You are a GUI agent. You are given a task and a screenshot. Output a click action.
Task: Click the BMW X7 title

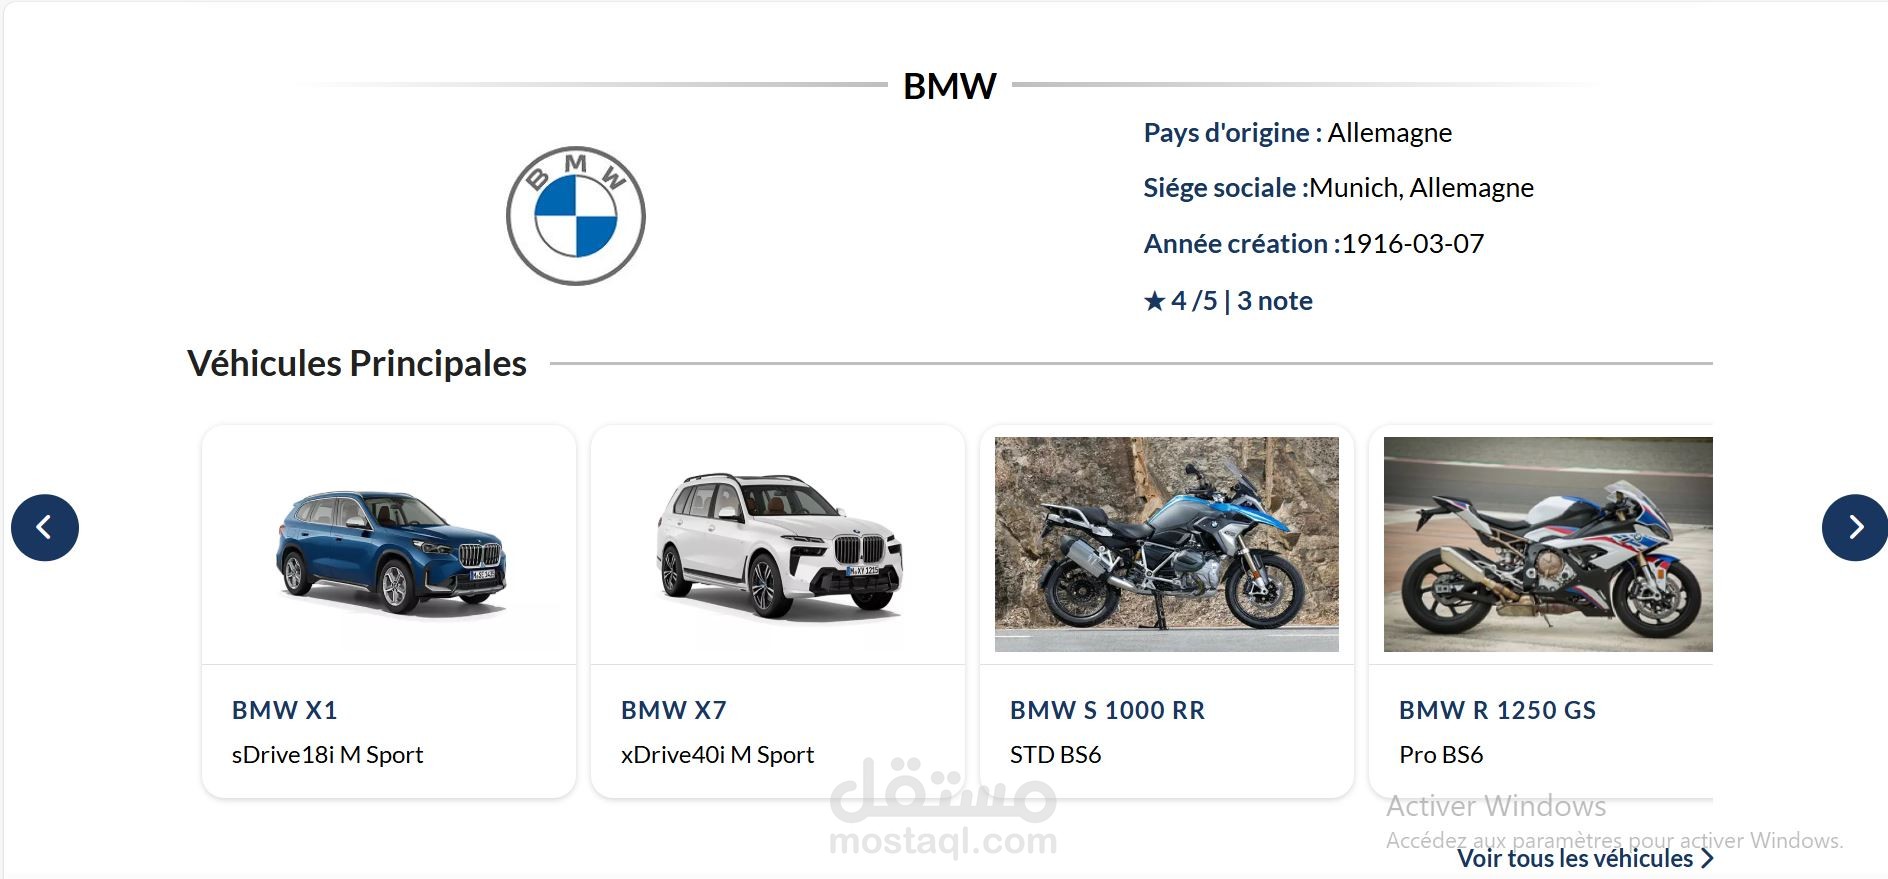[674, 710]
